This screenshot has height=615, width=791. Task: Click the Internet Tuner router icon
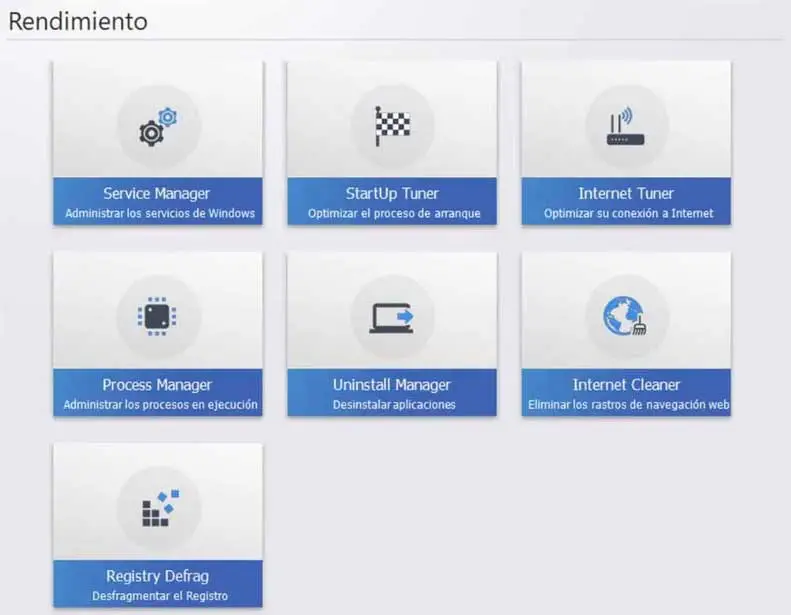point(626,126)
